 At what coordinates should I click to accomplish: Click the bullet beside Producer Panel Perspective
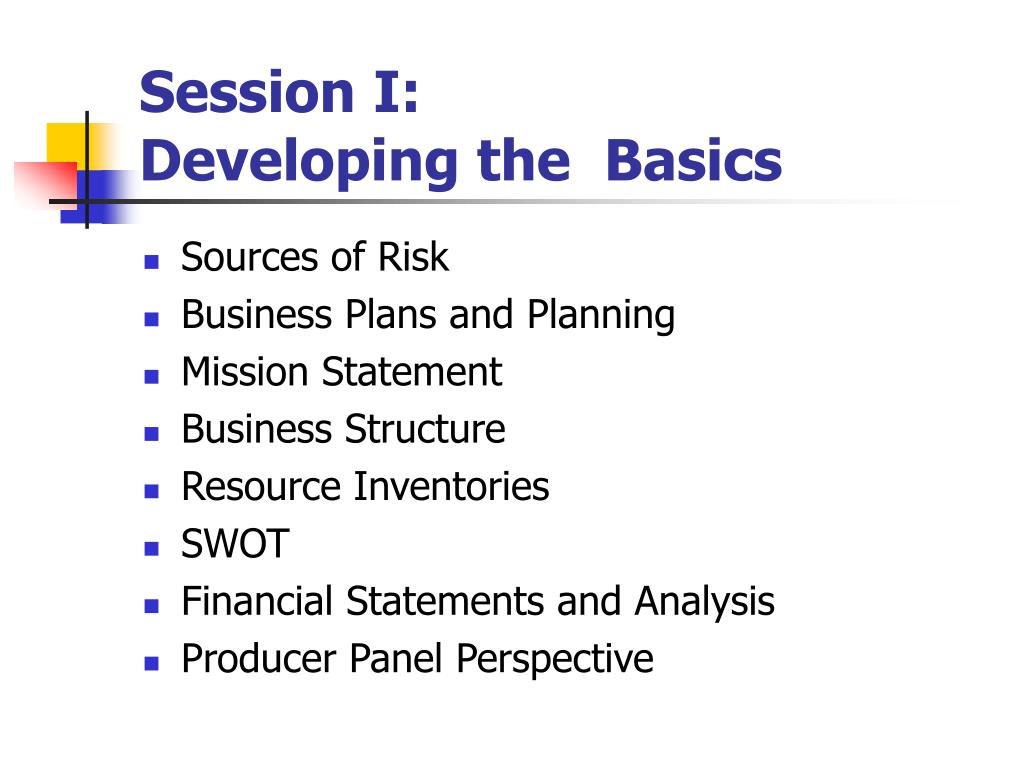coord(152,664)
